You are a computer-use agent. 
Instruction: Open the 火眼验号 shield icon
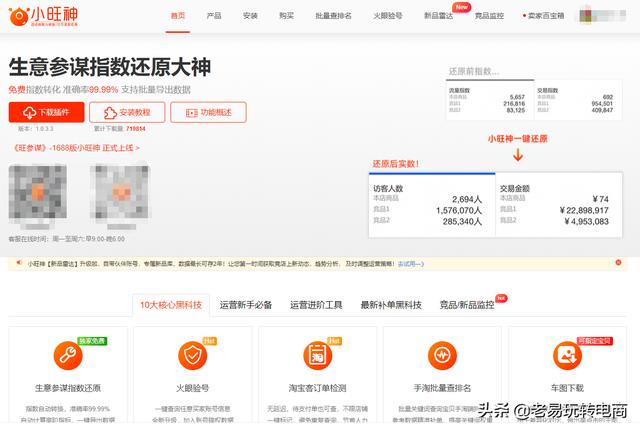pos(192,354)
